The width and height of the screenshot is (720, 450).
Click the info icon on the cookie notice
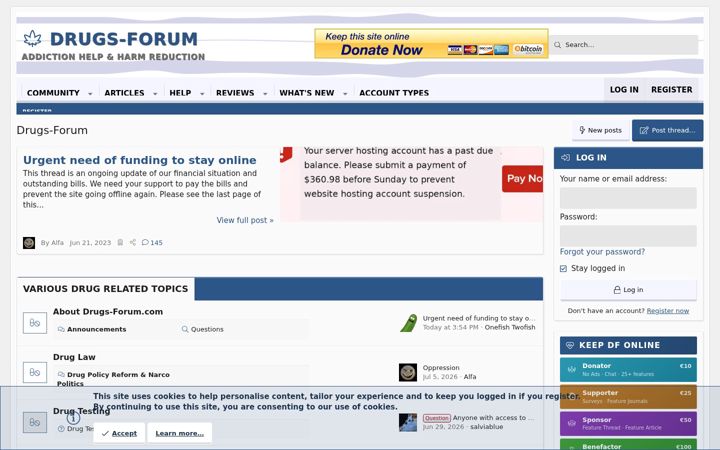(73, 418)
